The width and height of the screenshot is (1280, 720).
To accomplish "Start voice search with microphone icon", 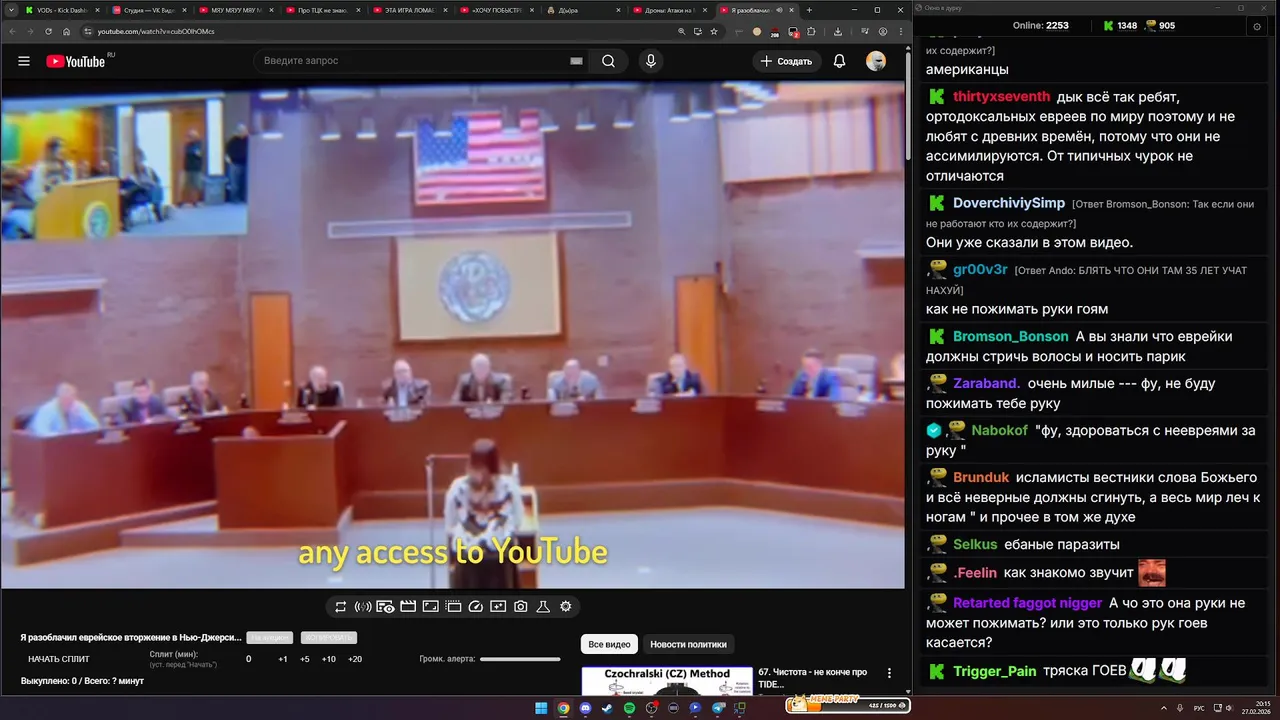I will [651, 61].
